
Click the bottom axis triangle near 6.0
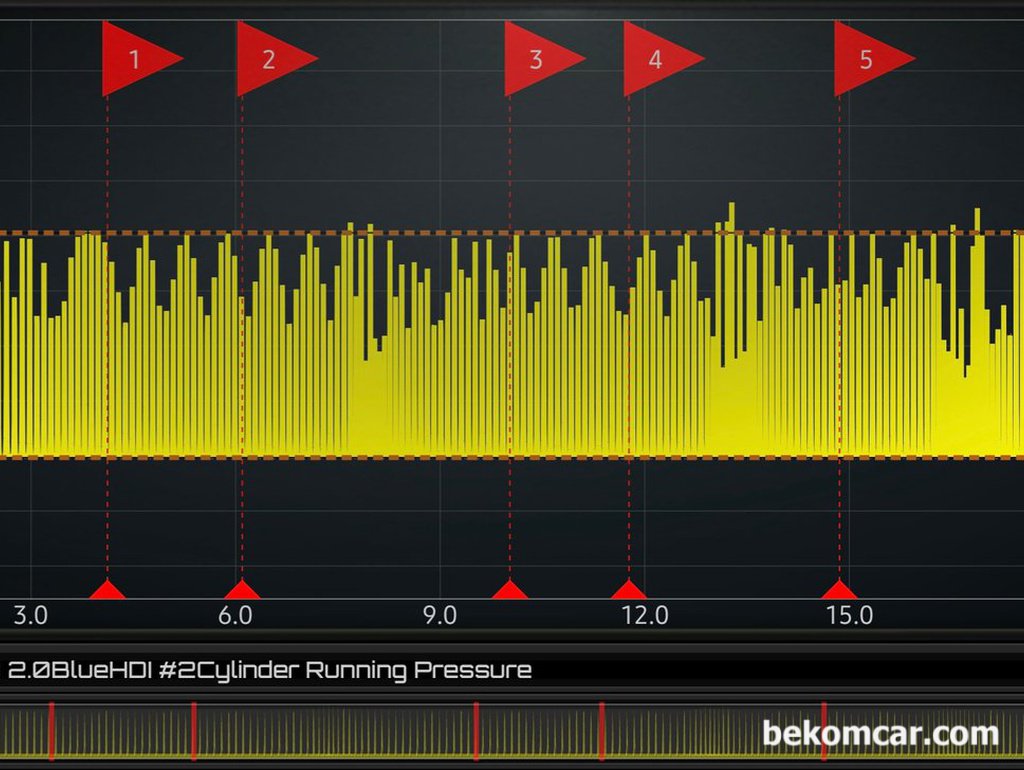242,589
